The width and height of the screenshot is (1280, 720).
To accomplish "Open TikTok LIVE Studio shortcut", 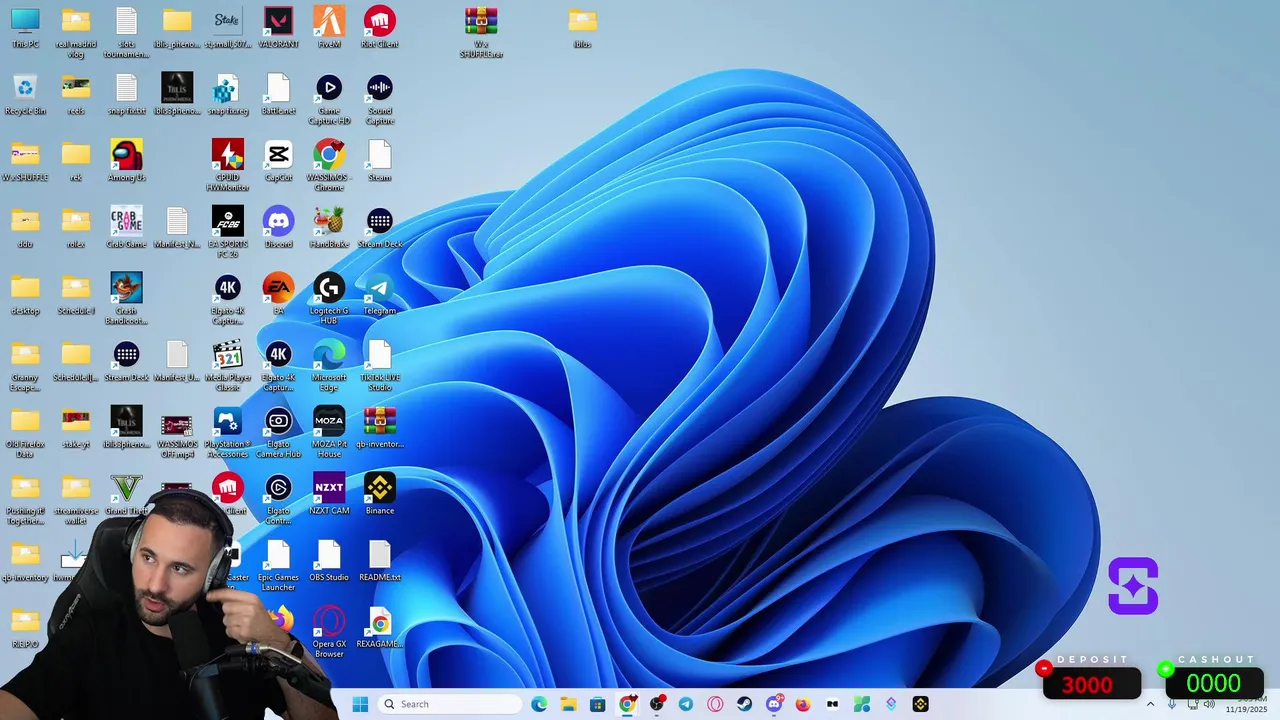I will [379, 365].
